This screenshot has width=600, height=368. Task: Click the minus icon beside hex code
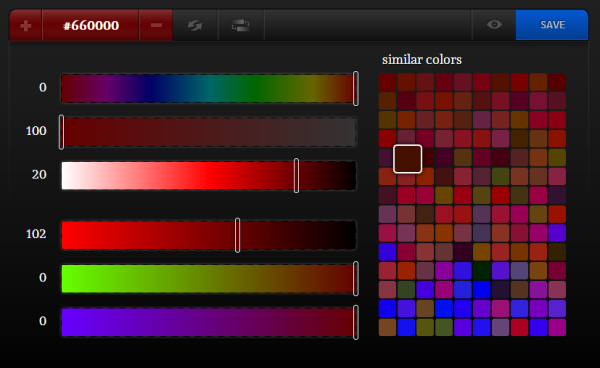click(156, 26)
